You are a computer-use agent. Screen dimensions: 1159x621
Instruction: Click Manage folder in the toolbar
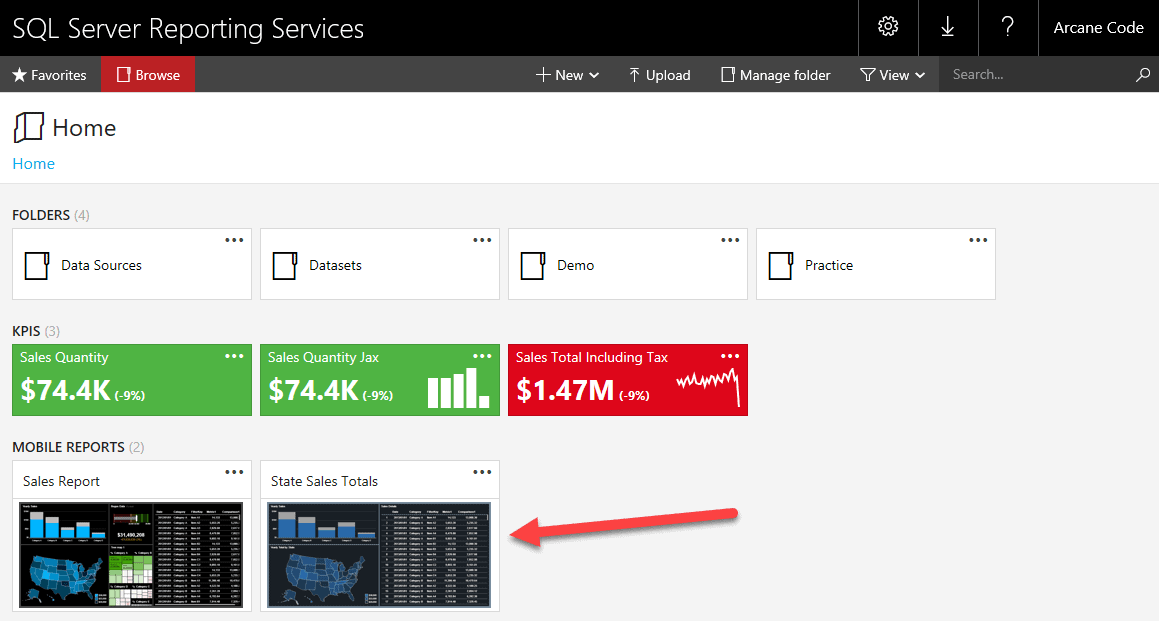tap(775, 75)
